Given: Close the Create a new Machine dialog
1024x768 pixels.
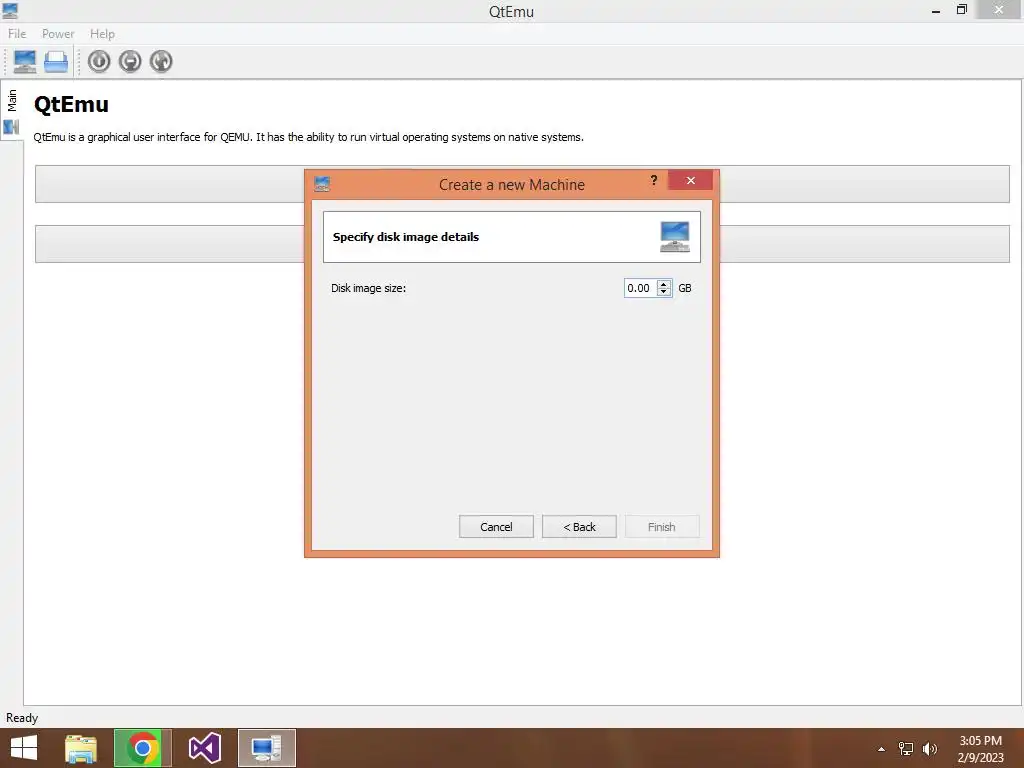Looking at the screenshot, I should point(690,180).
